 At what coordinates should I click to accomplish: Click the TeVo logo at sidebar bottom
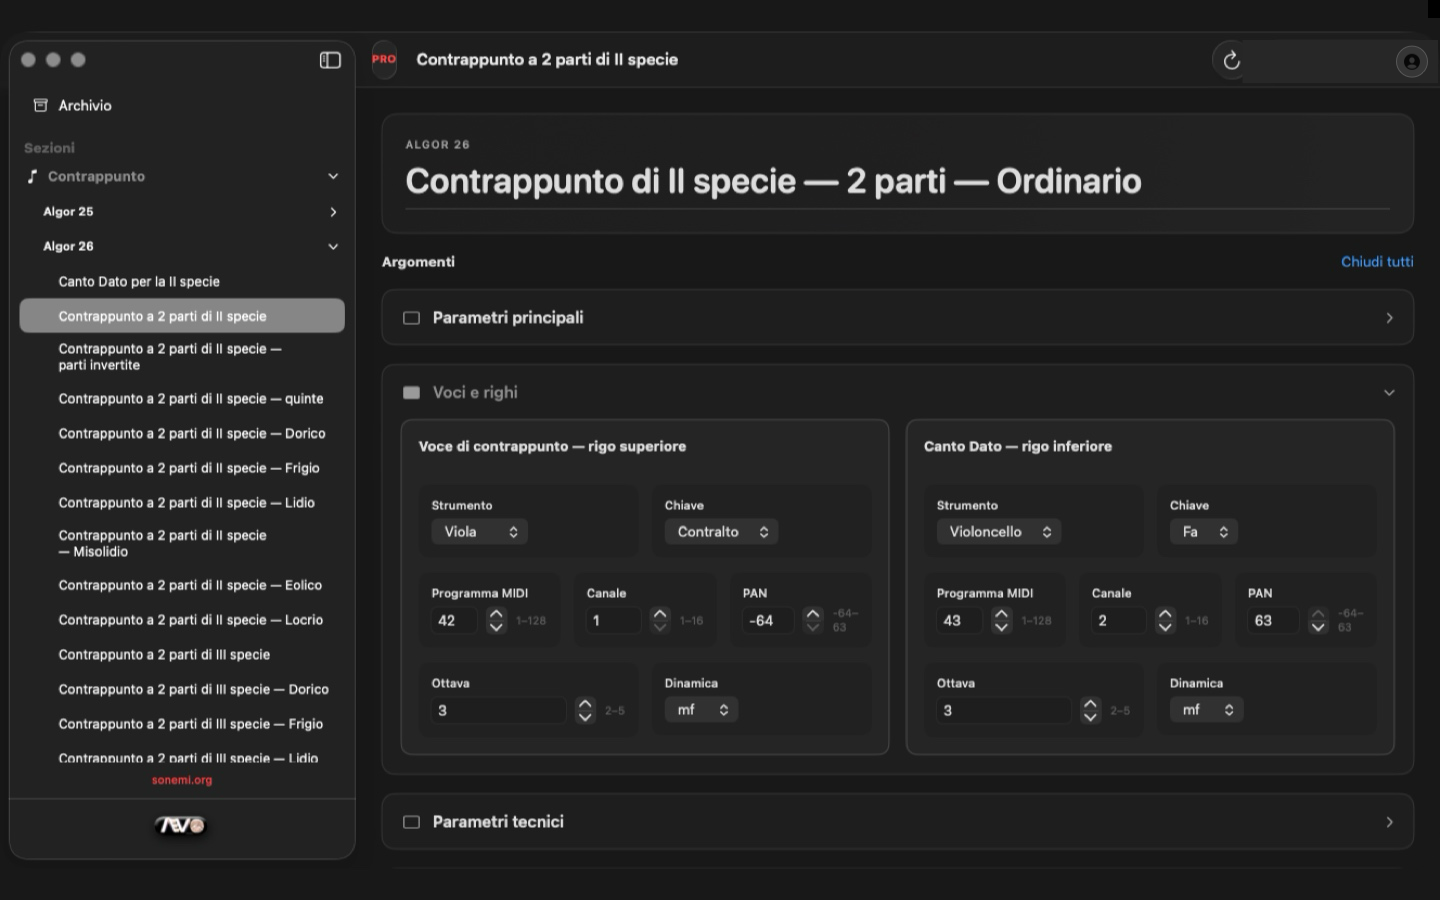click(x=181, y=825)
